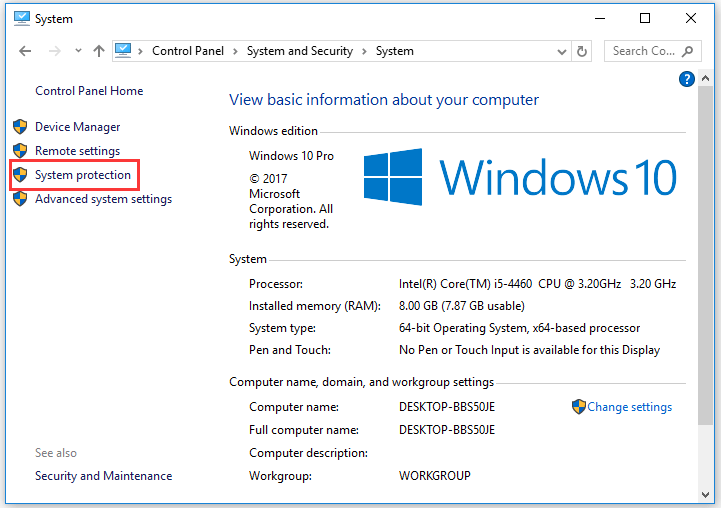Screen dimensions: 721x508
Task: Select Control Panel in the breadcrumb
Action: pos(188,51)
